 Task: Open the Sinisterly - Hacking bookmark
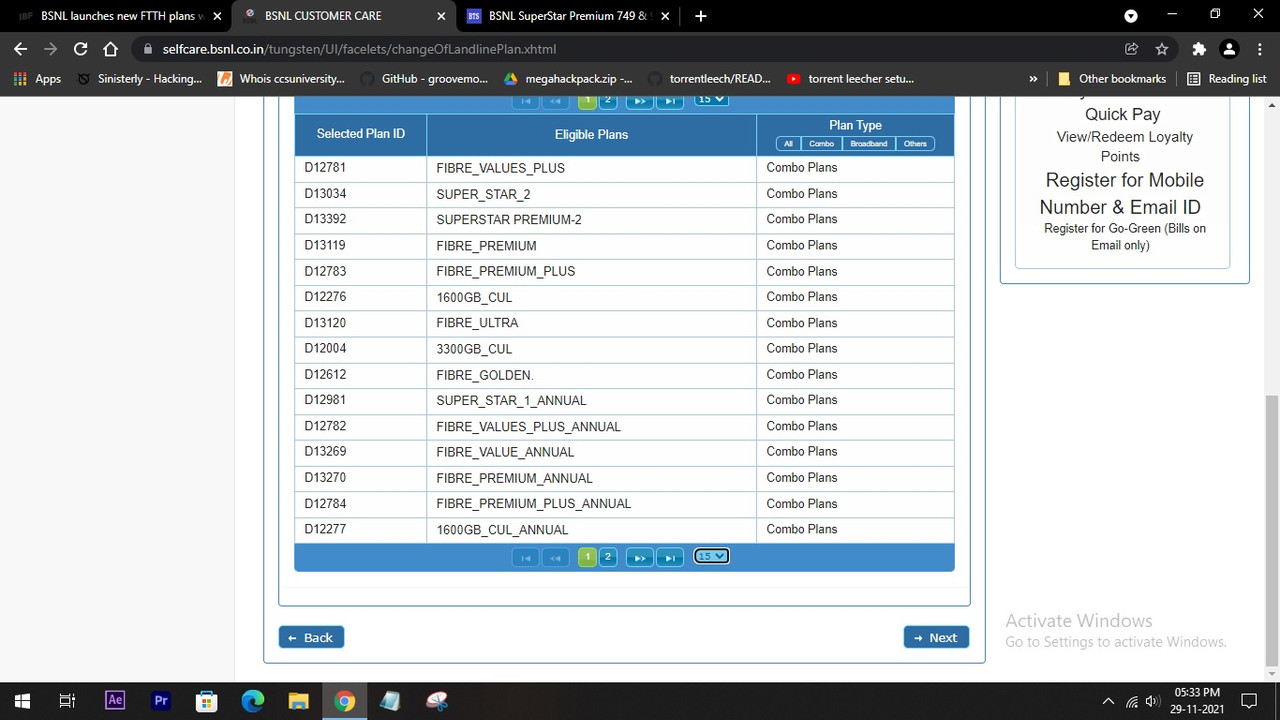(140, 79)
